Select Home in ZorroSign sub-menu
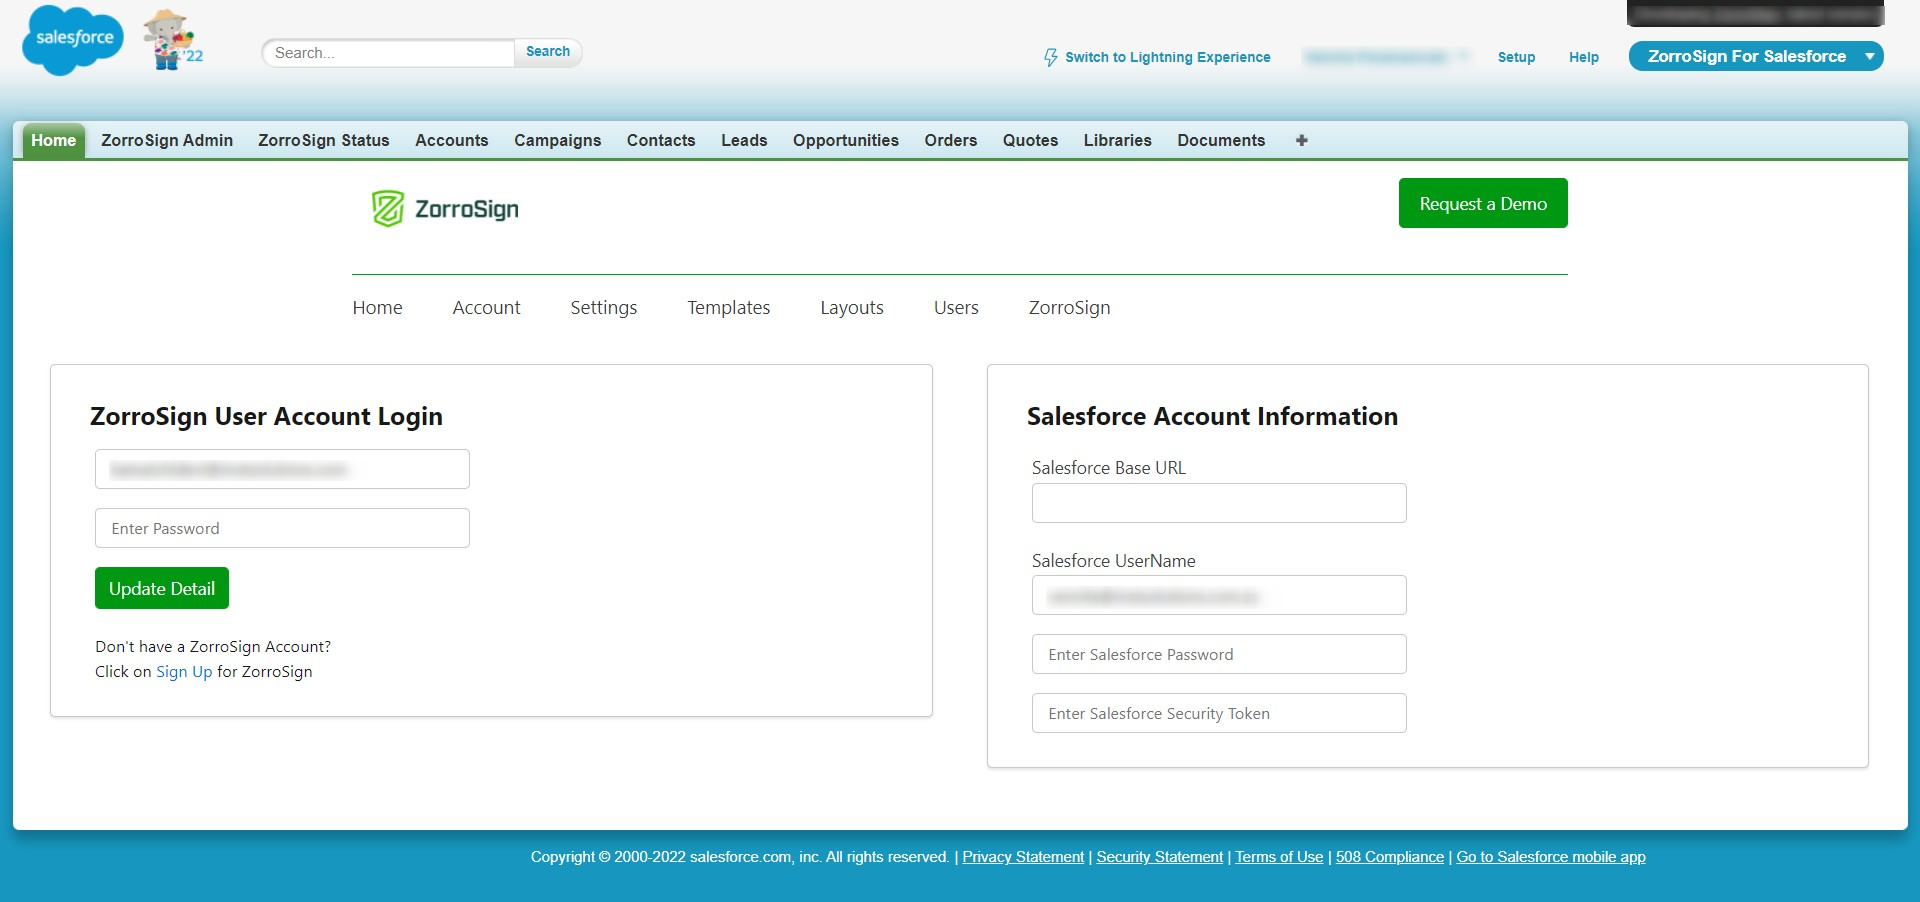The height and width of the screenshot is (902, 1920). point(377,308)
